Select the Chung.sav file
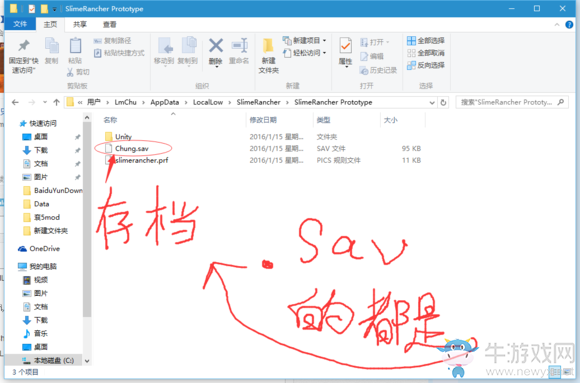580x383 pixels. click(132, 148)
